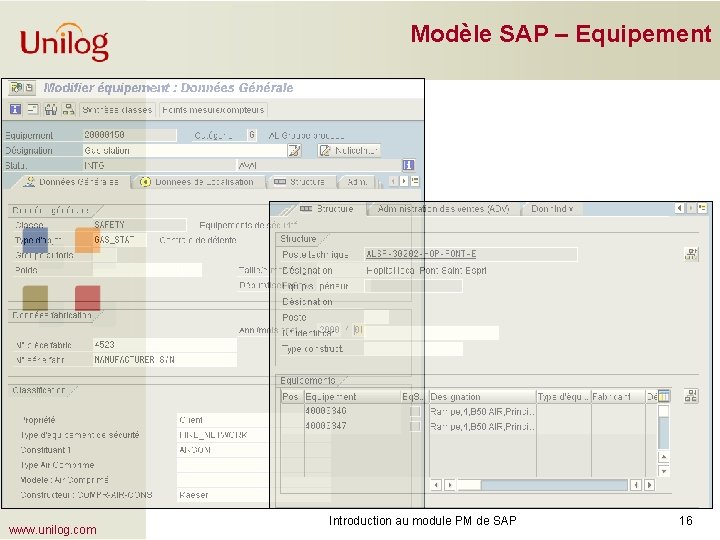Click hierarchy icon beside Poste technique field
Image resolution: width=720 pixels, height=540 pixels.
click(x=692, y=254)
